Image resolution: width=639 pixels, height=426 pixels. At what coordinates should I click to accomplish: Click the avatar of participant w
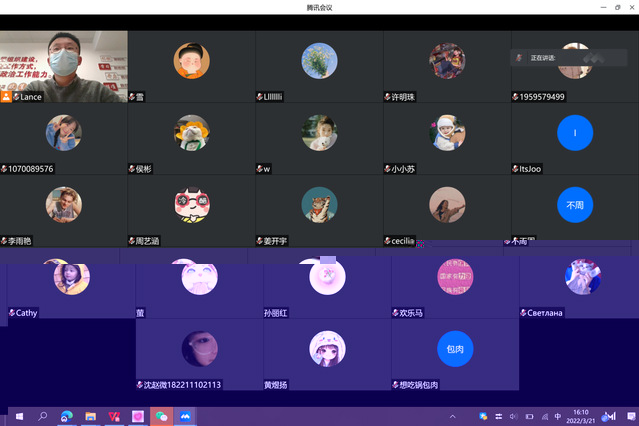click(x=319, y=133)
